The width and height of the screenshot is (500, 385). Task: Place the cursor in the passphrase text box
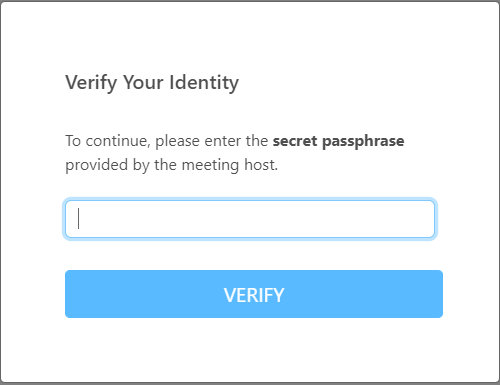tap(250, 219)
